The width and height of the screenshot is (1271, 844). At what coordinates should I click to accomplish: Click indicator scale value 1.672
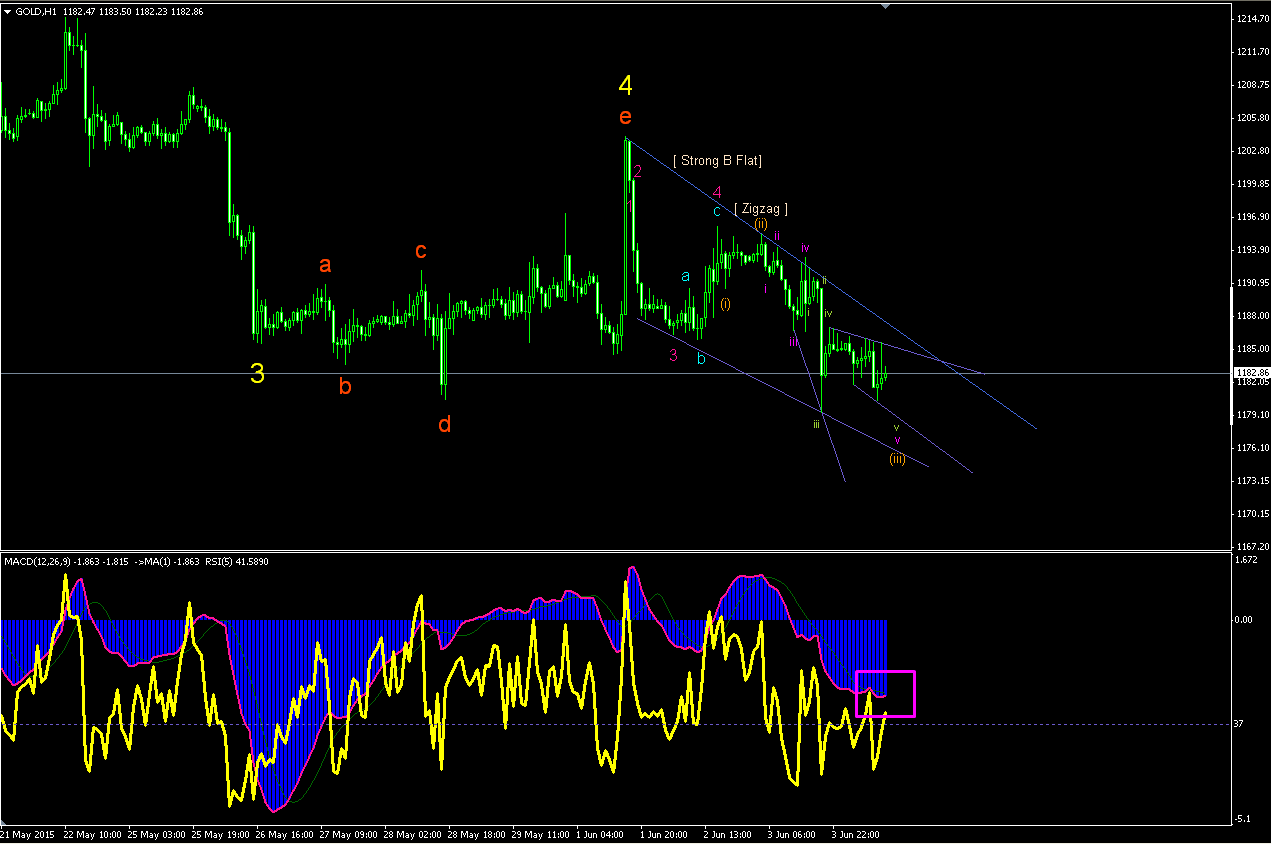(1246, 560)
